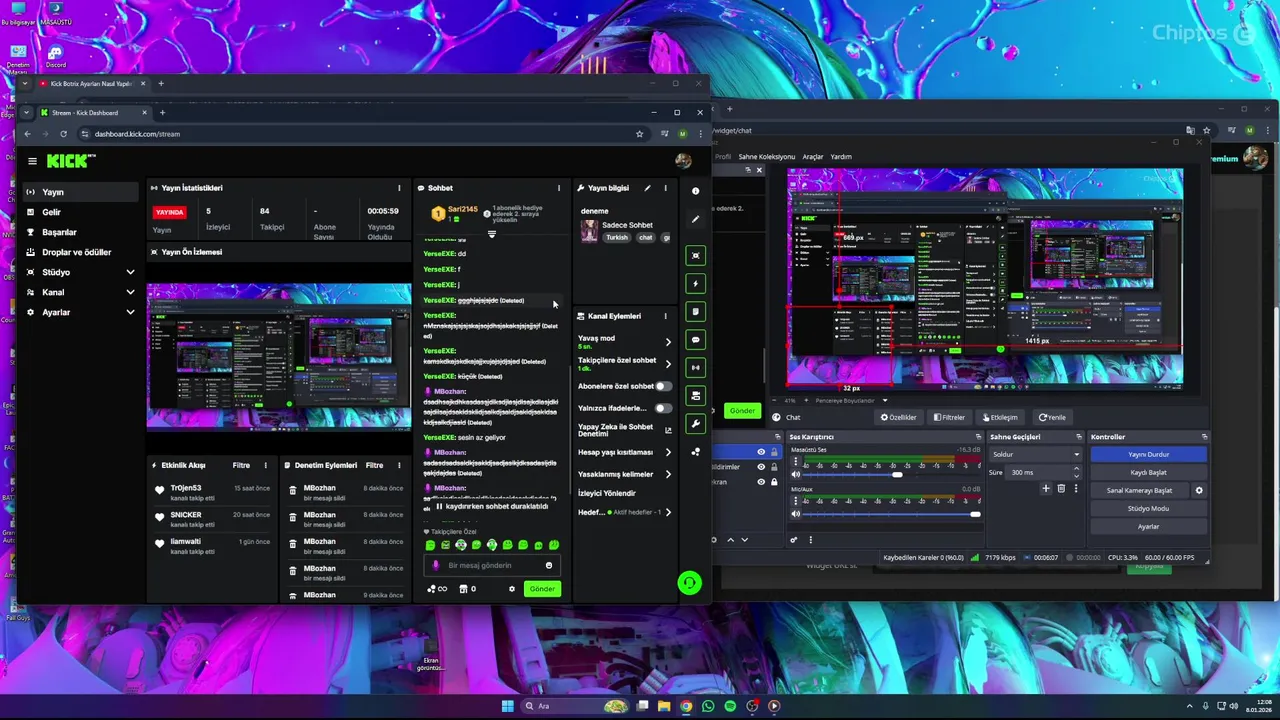Expand the Ayarlar sidebar section

click(130, 312)
